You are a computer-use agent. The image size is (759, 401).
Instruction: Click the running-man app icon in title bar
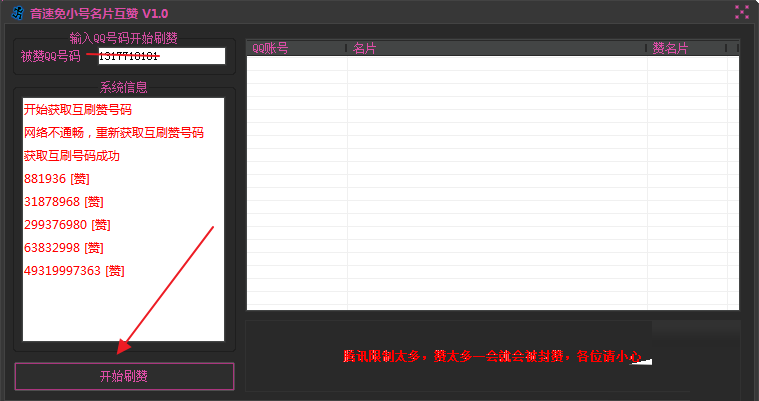tap(18, 13)
